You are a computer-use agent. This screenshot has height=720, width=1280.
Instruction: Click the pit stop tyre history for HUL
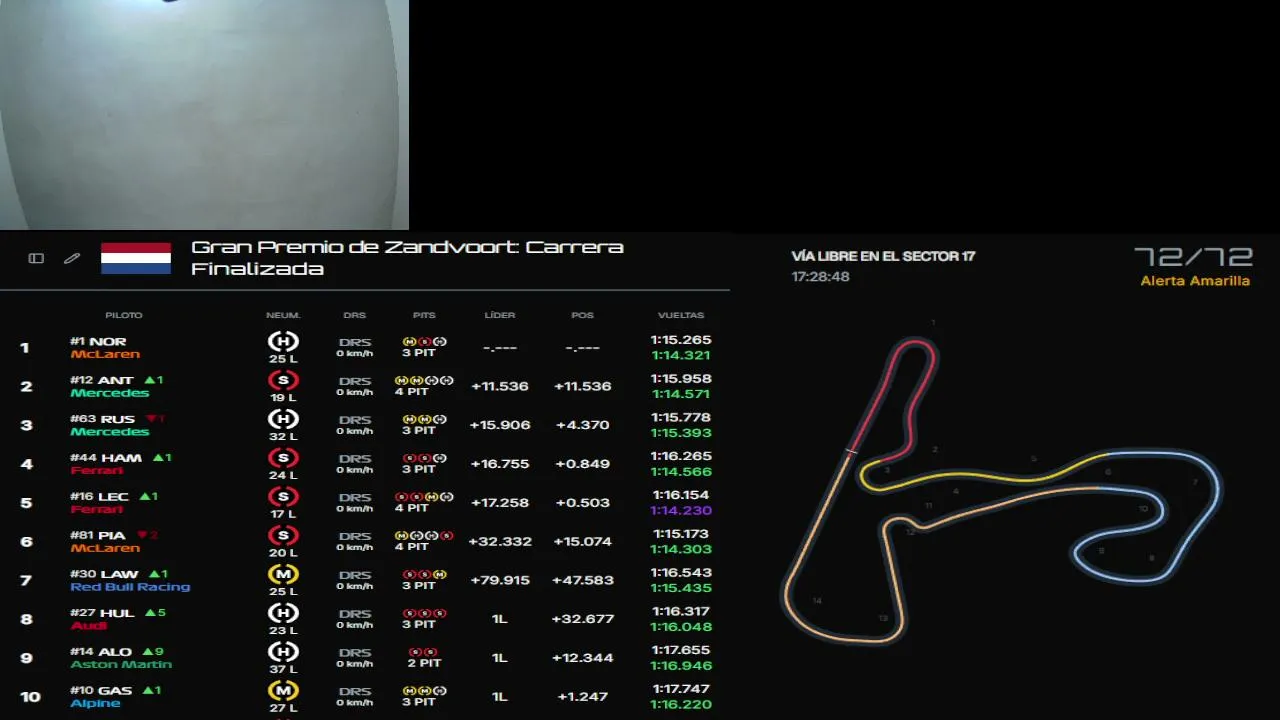coord(424,614)
